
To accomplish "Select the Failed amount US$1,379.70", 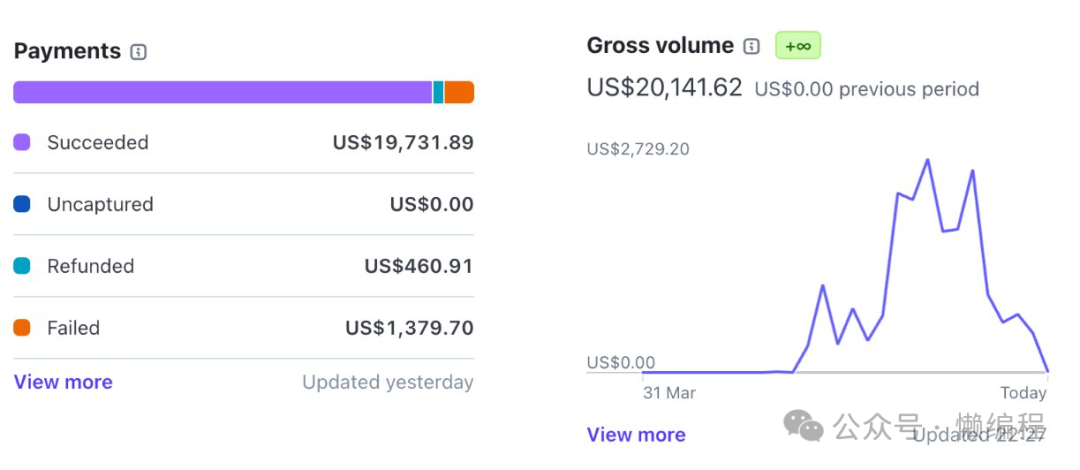I will pos(409,328).
